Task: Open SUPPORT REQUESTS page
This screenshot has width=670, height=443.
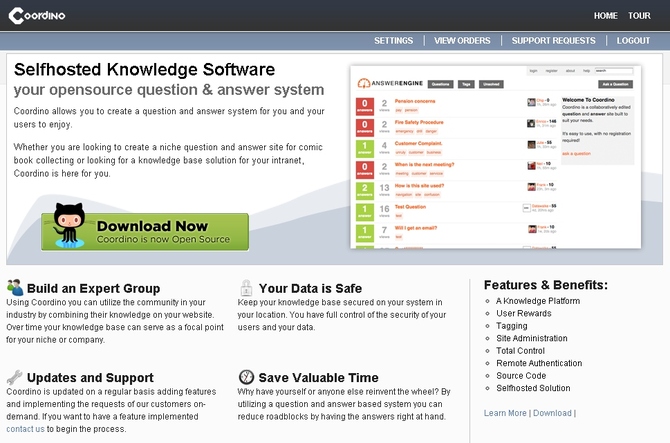Action: [x=553, y=41]
